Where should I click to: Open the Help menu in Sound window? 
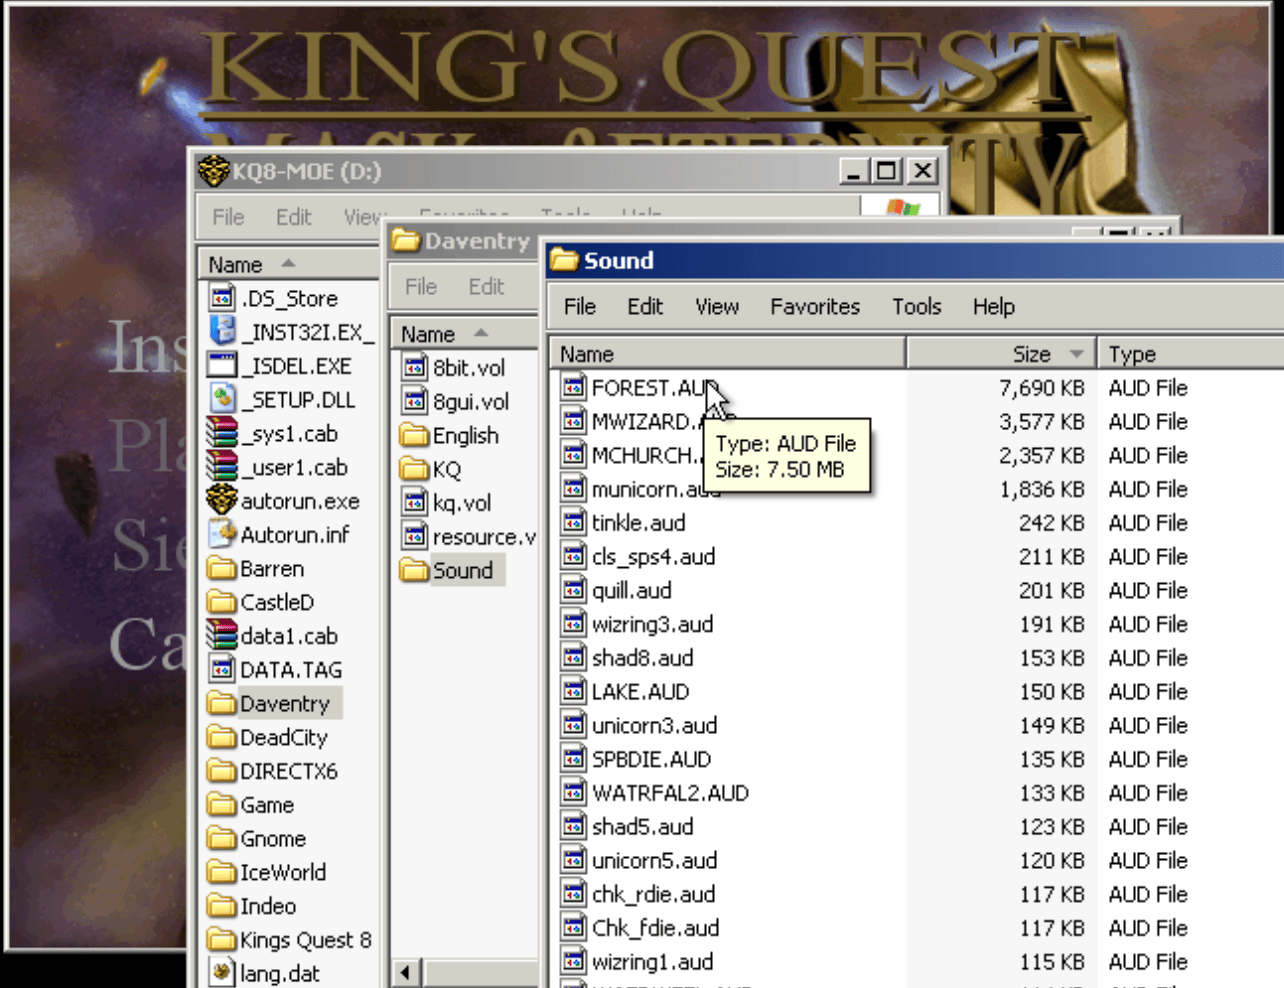tap(994, 306)
